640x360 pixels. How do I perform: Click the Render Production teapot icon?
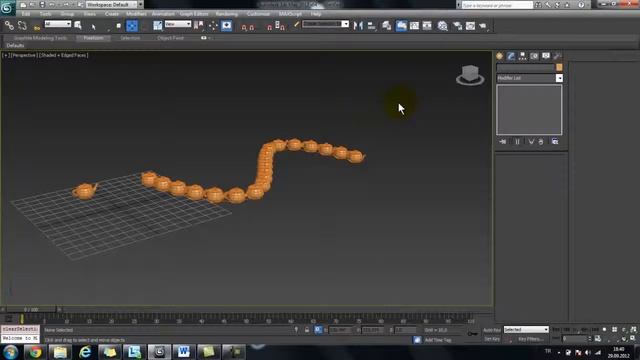(483, 26)
